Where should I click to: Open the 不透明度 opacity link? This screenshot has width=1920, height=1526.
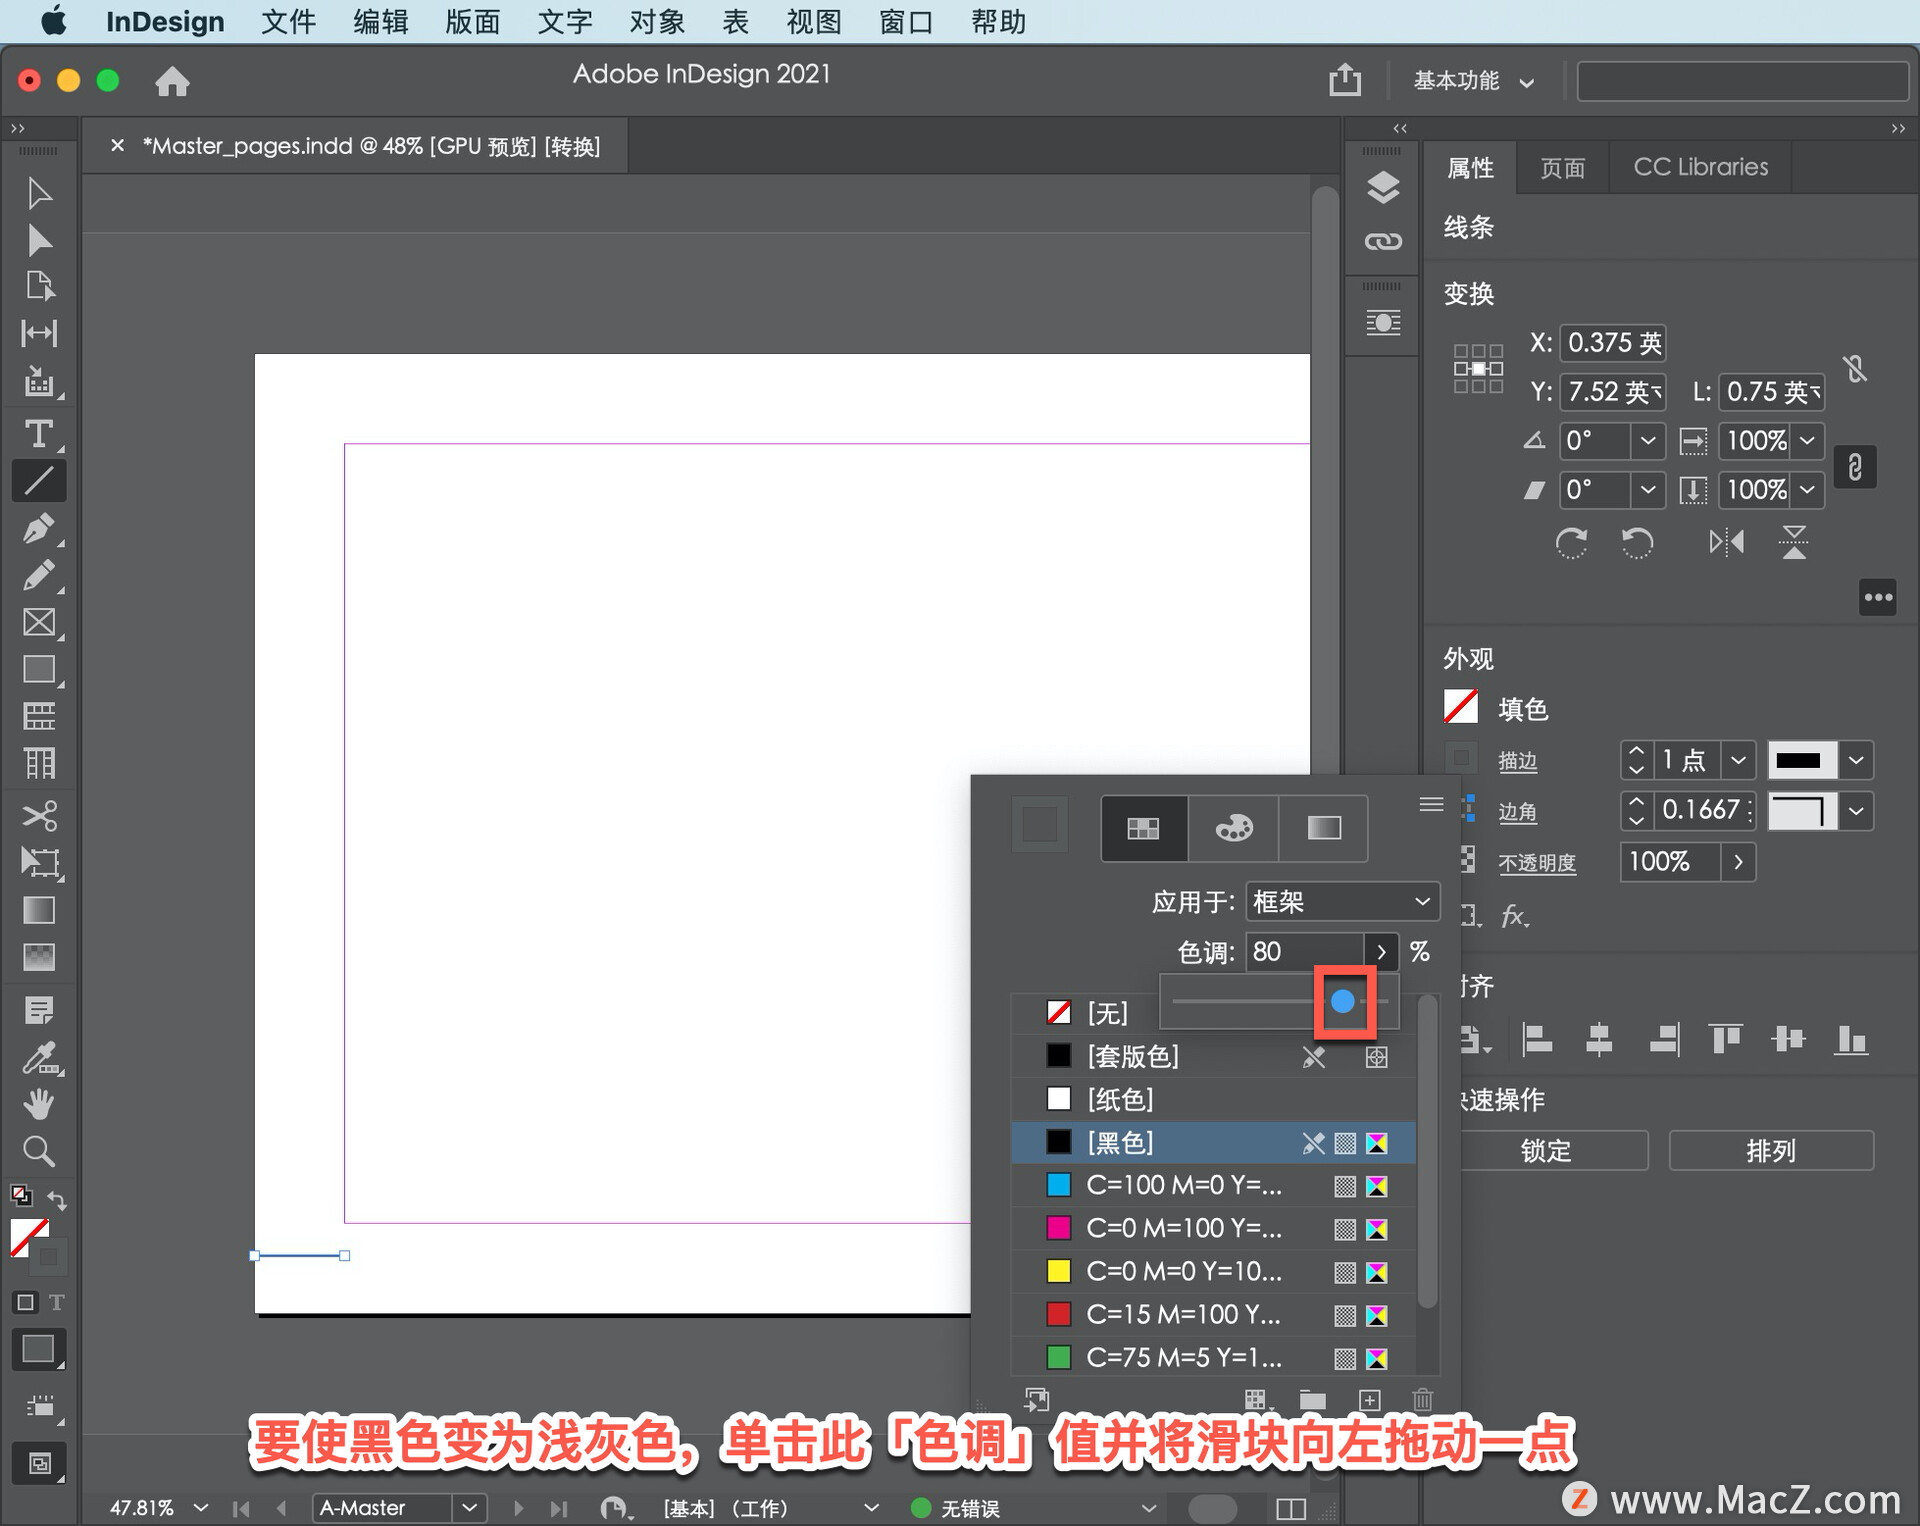point(1537,863)
